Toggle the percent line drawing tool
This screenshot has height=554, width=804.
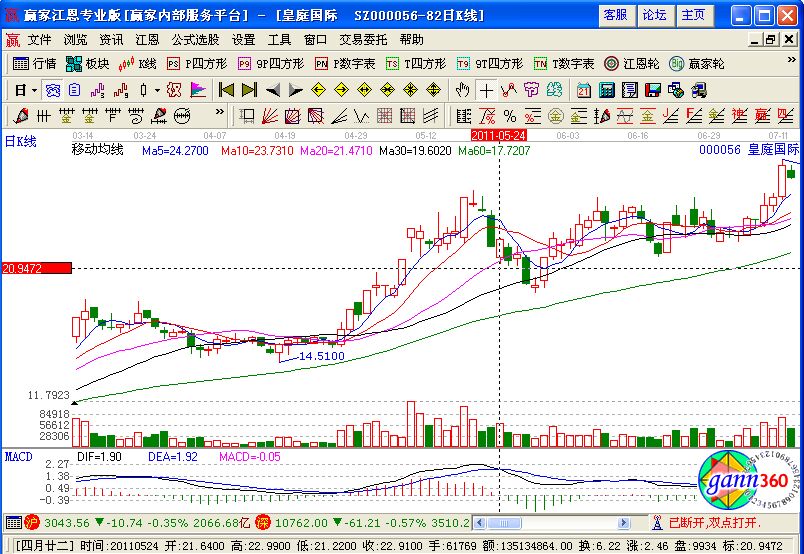tap(509, 115)
